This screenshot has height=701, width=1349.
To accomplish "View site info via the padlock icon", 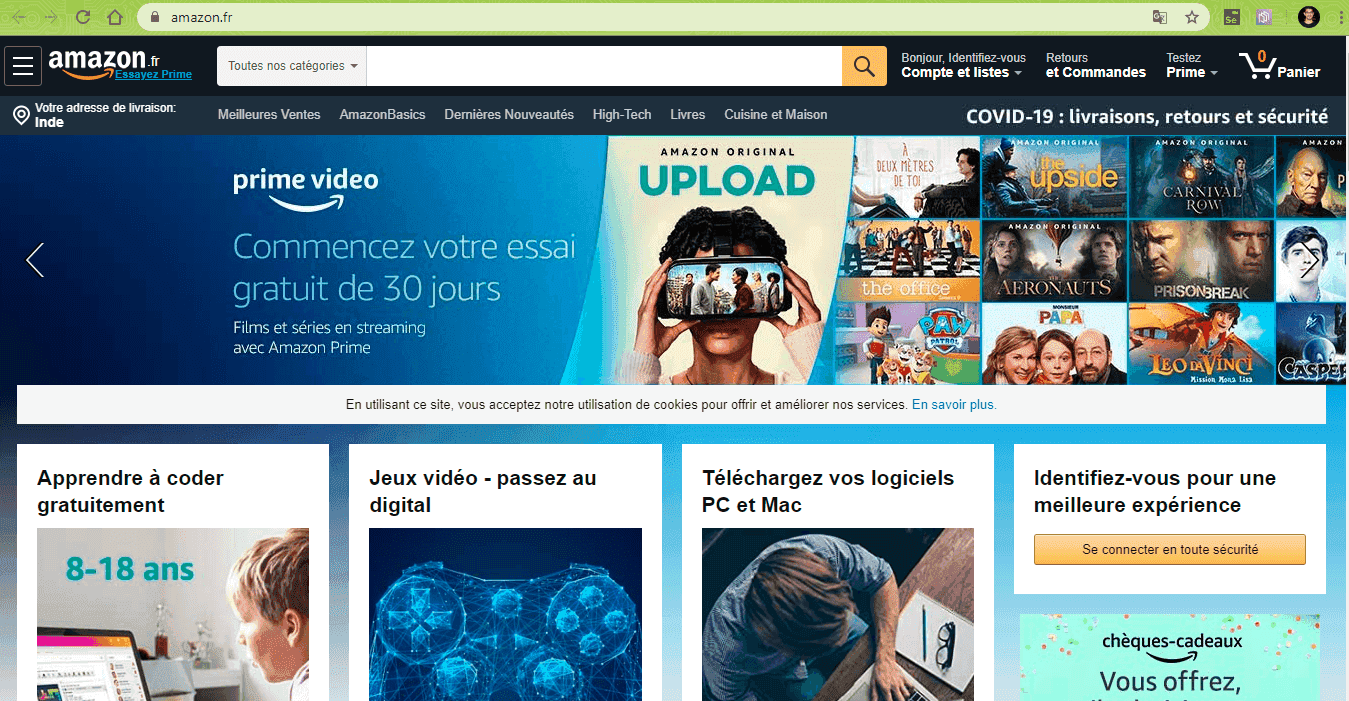I will 155,17.
